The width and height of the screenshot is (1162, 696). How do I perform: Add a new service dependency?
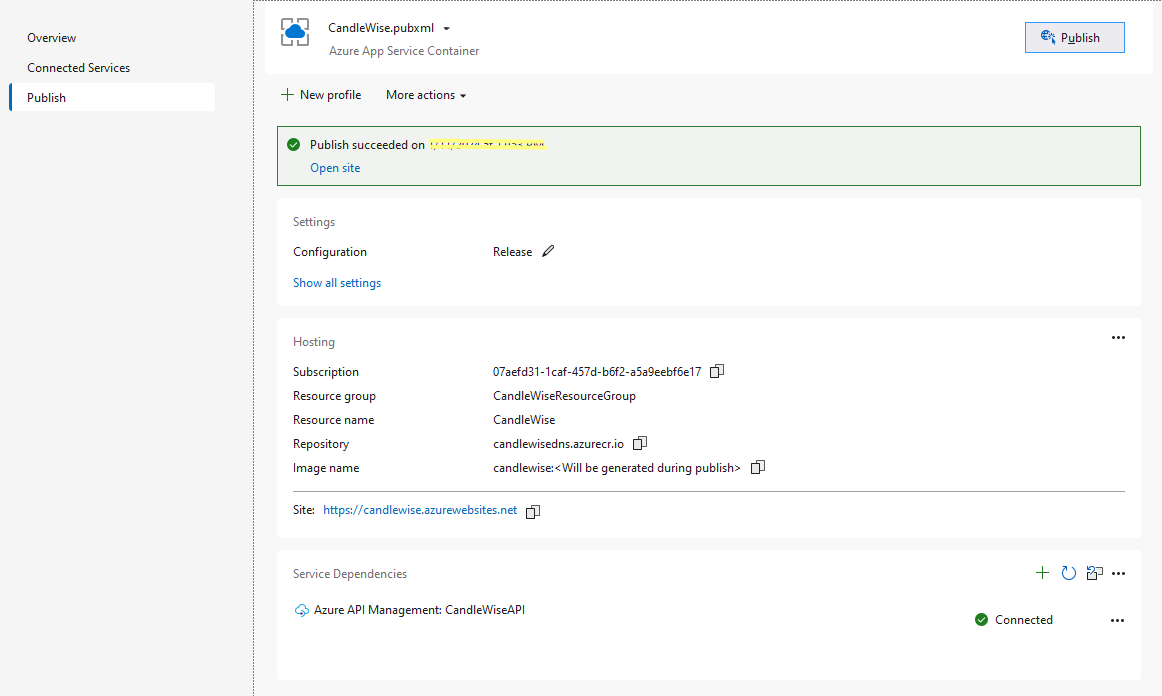tap(1042, 573)
